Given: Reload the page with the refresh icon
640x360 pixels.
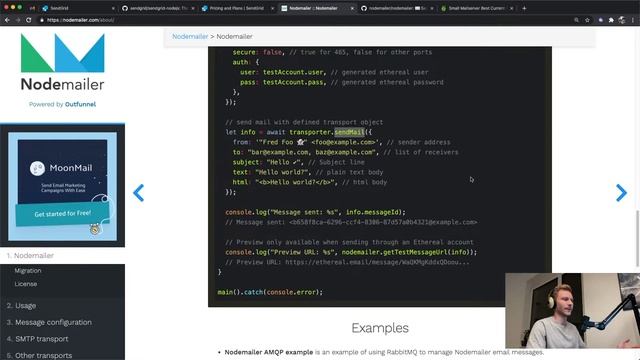Looking at the screenshot, I should coord(29,20).
